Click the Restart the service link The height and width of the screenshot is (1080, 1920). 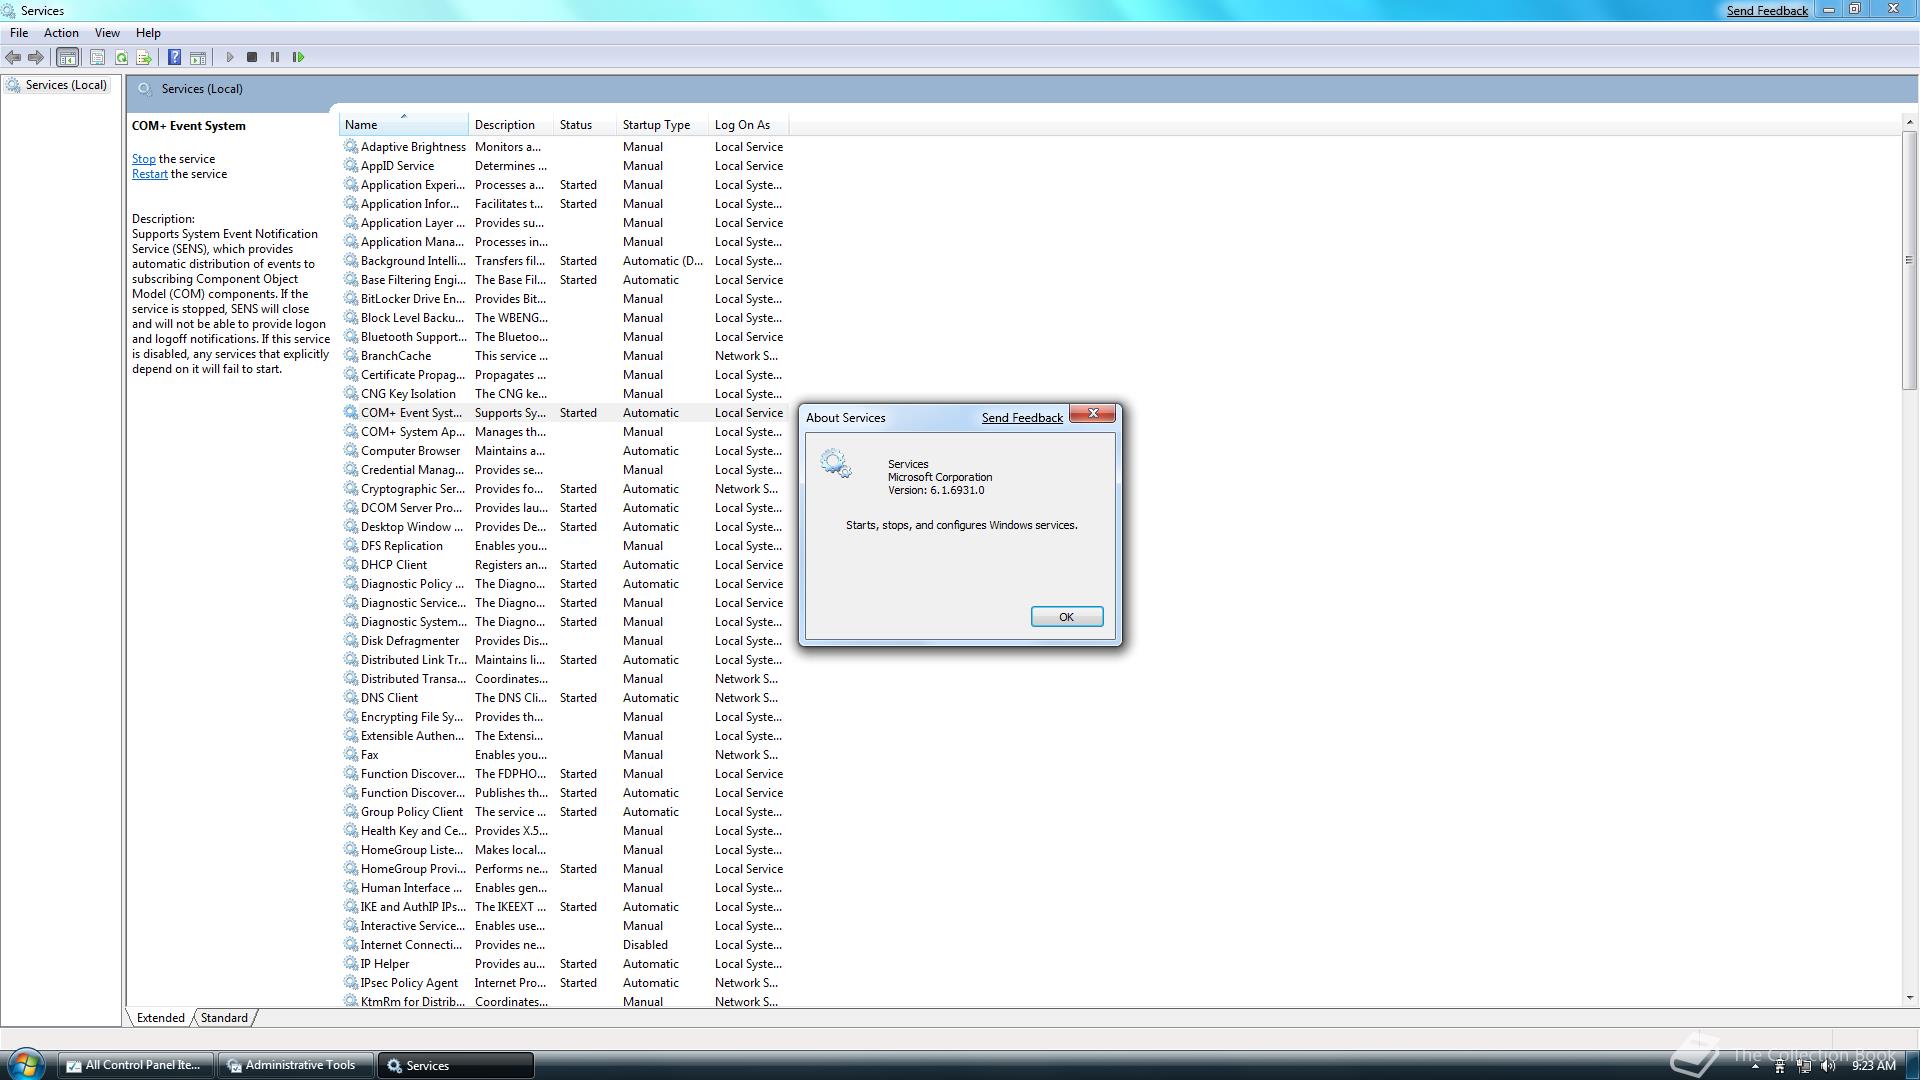click(x=150, y=174)
